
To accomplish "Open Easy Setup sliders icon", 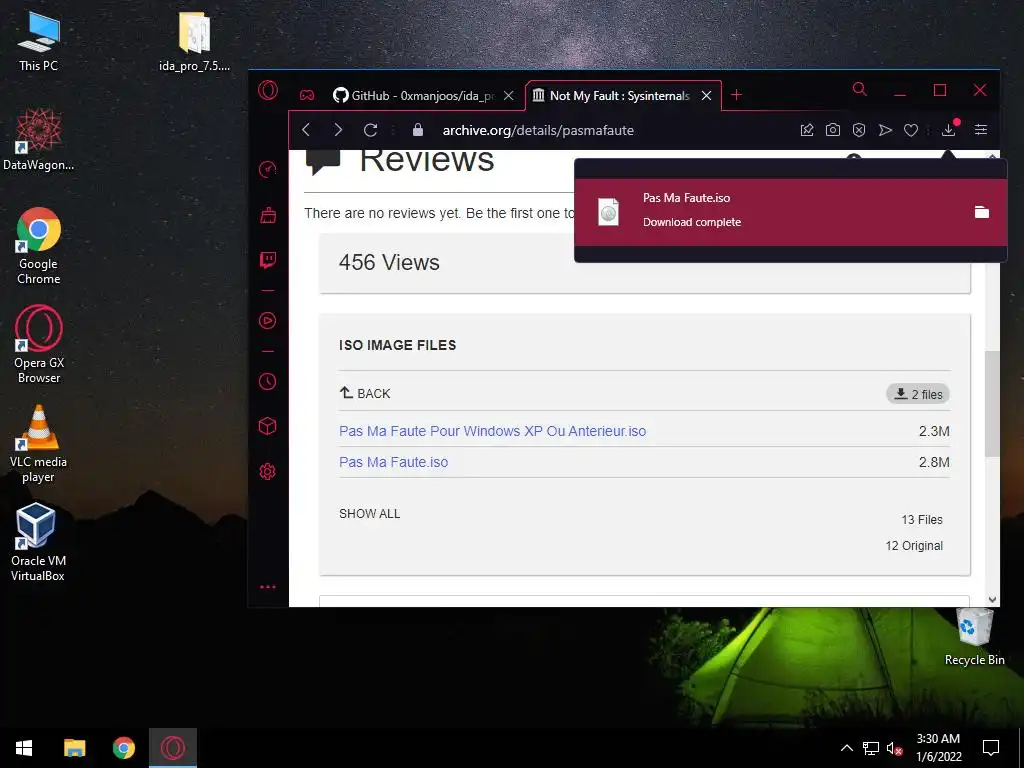I will click(x=981, y=130).
